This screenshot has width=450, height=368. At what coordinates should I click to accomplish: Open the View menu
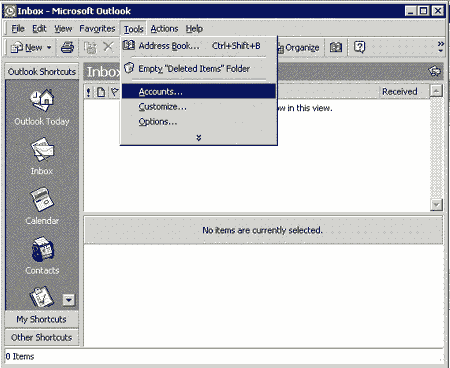click(x=63, y=29)
